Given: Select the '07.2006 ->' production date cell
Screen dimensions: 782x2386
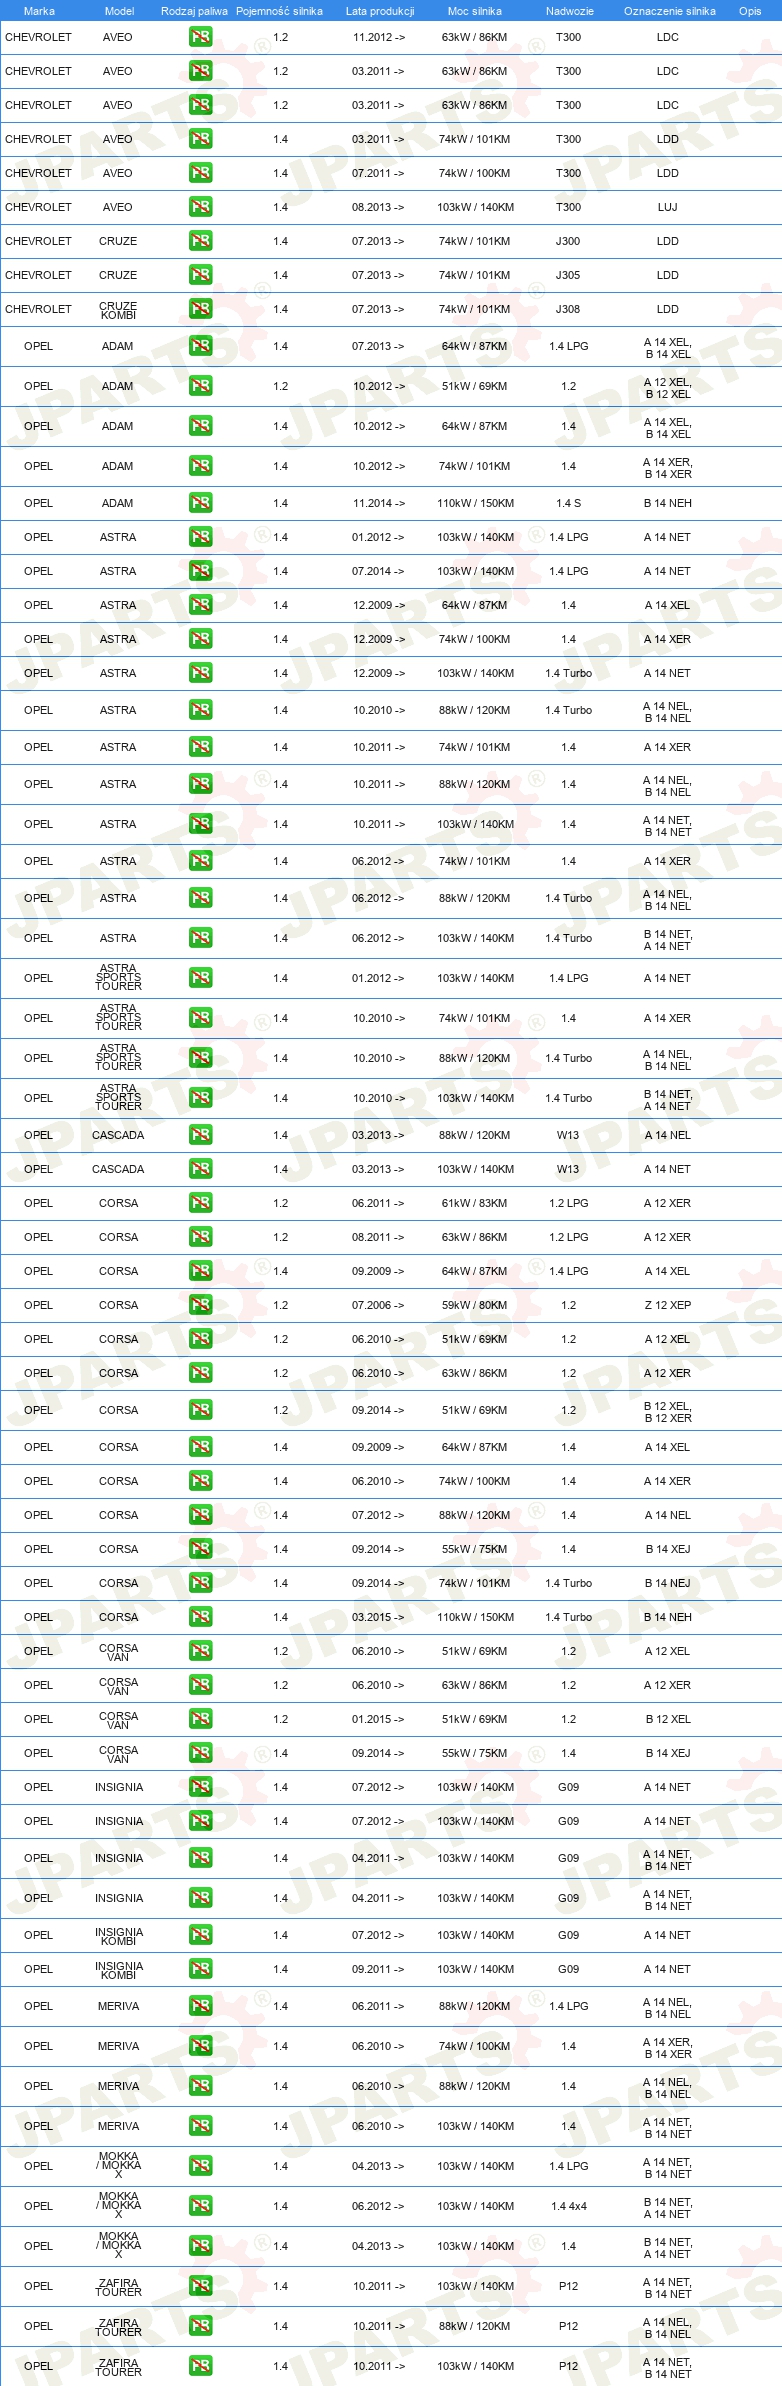Looking at the screenshot, I should tap(379, 1305).
